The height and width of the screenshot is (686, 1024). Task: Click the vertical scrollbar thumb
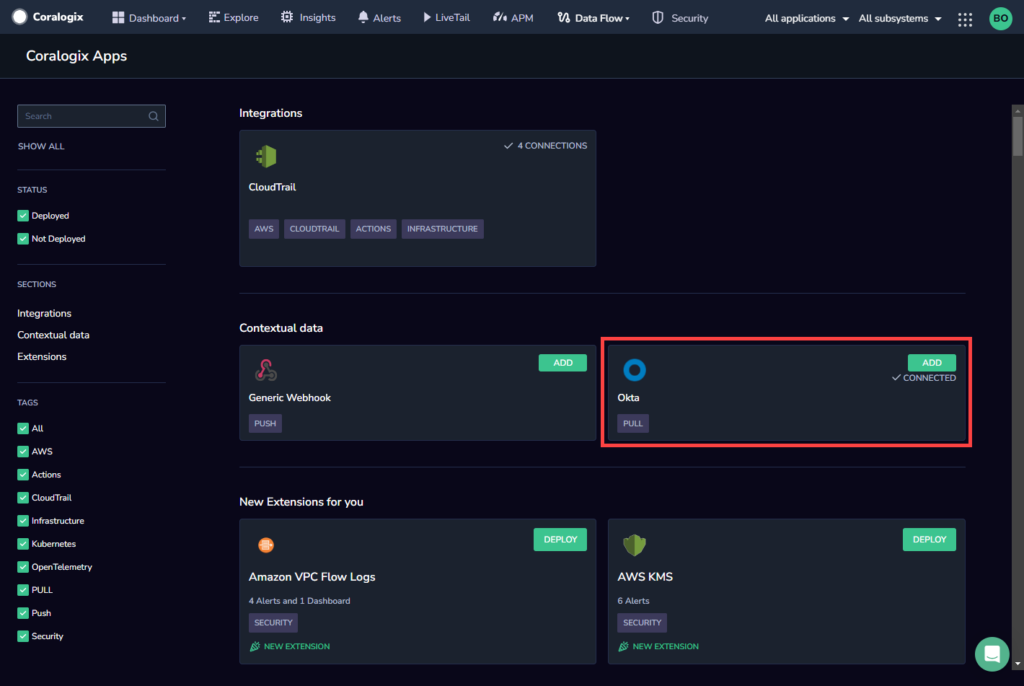[x=1017, y=136]
